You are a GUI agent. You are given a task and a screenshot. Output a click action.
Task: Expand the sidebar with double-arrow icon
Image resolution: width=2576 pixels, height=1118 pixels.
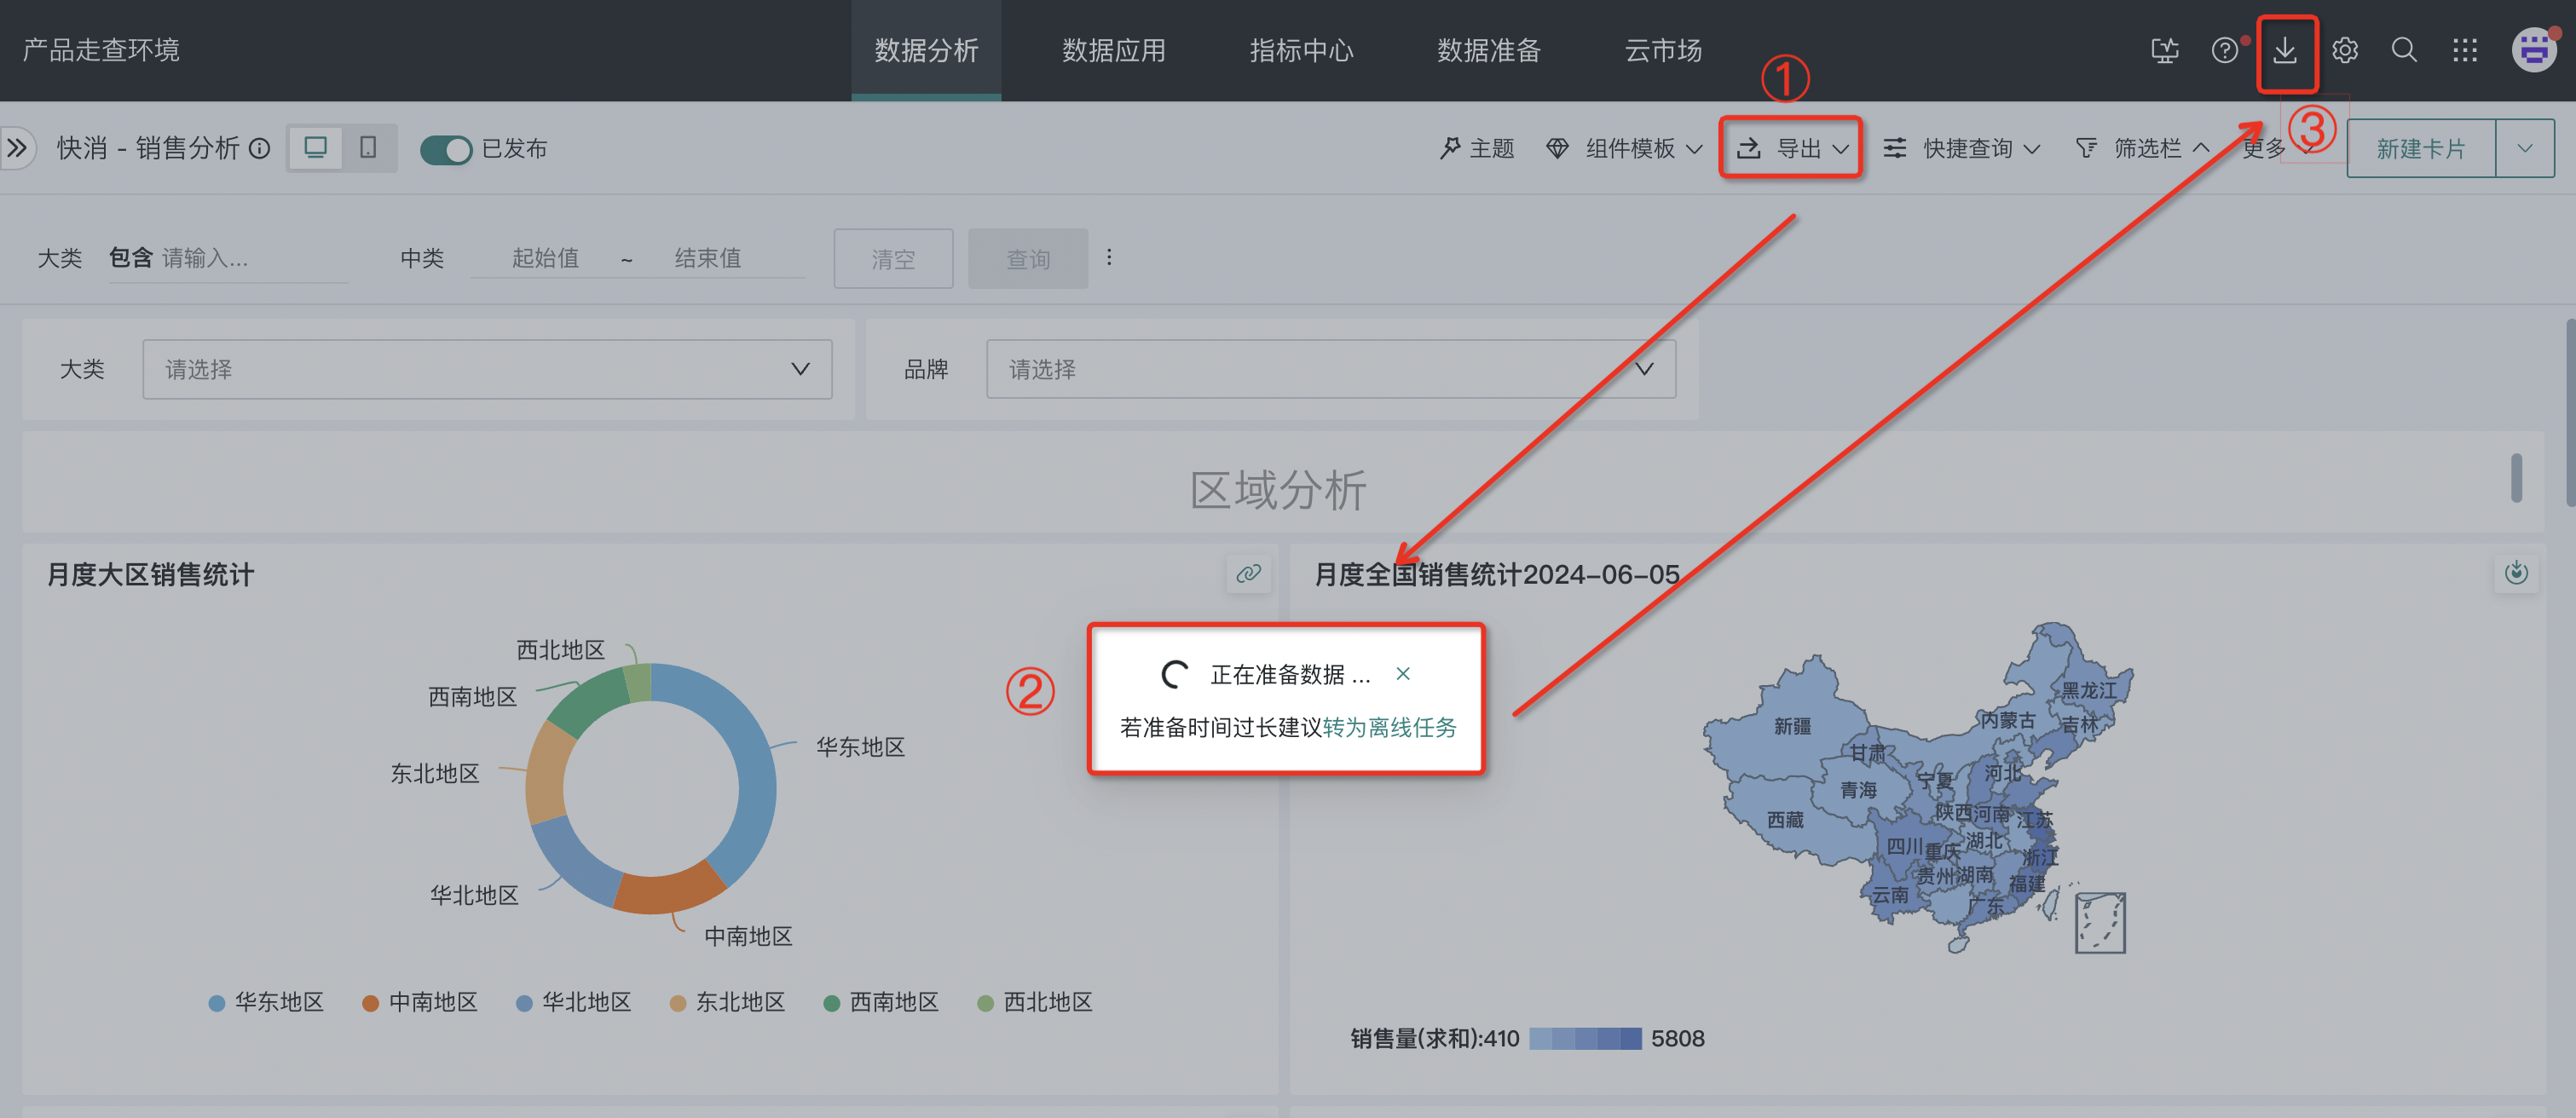tap(17, 148)
